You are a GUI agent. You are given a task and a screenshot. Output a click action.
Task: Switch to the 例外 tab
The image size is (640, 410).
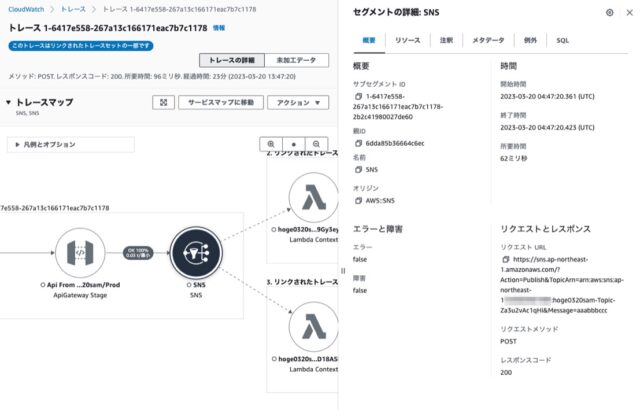(x=530, y=40)
